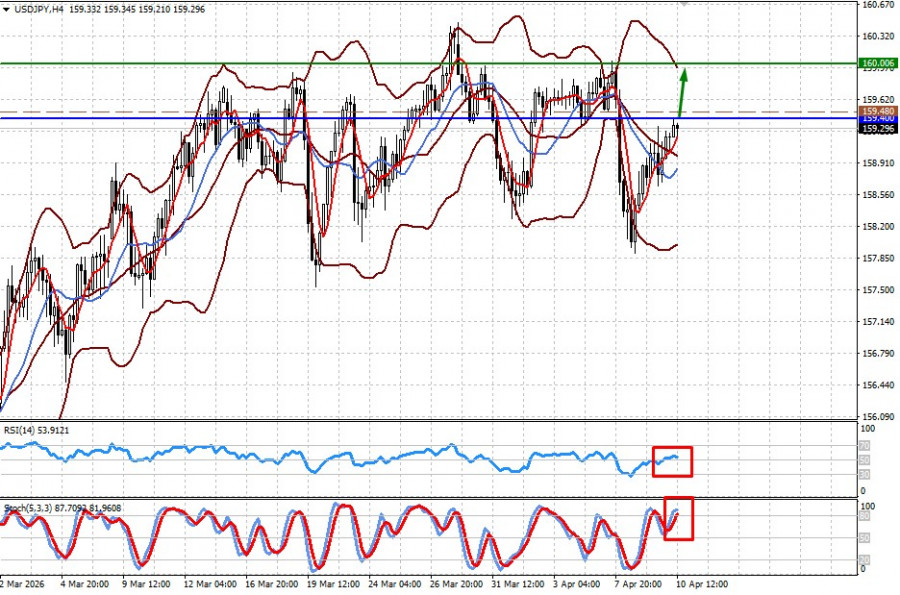Select the blue horizontal line at 159.400
The width and height of the screenshot is (900, 595).
click(x=429, y=119)
